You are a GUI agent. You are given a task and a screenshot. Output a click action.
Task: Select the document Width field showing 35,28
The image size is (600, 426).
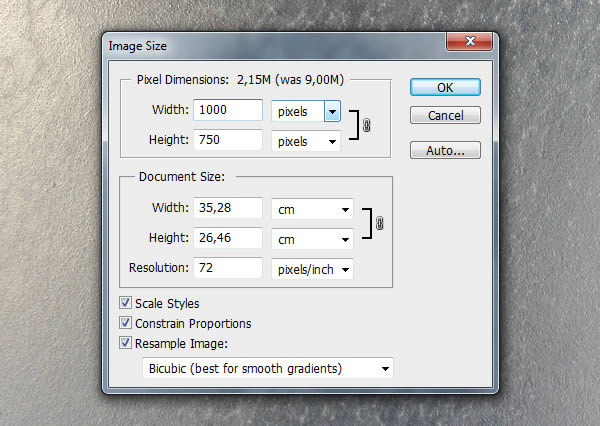pos(229,210)
